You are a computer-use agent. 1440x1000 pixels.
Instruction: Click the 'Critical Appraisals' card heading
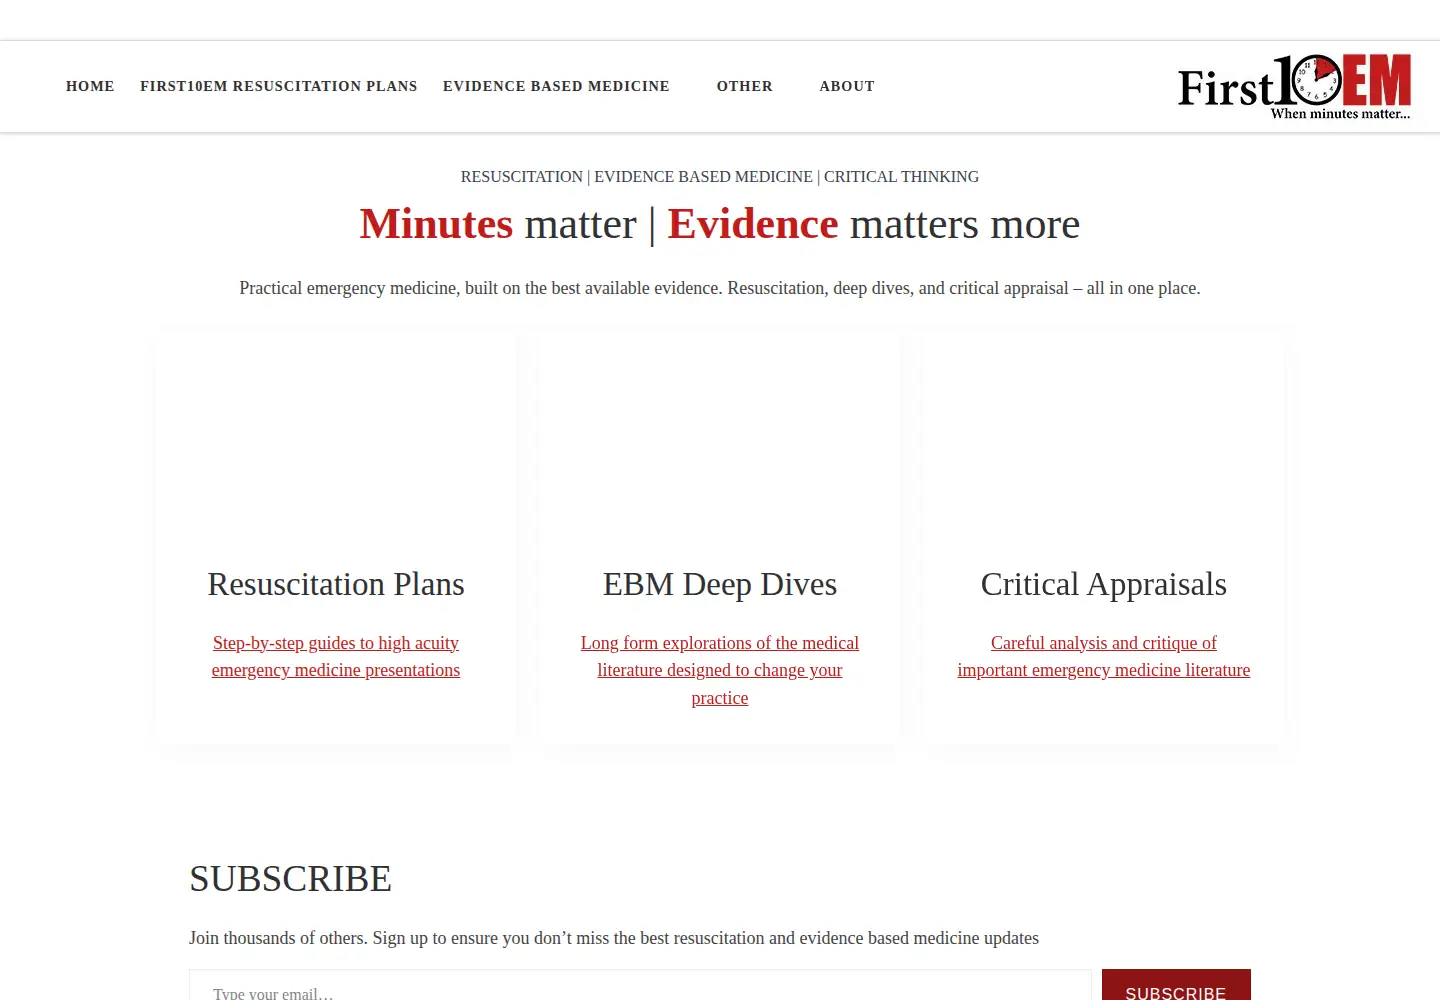point(1104,584)
